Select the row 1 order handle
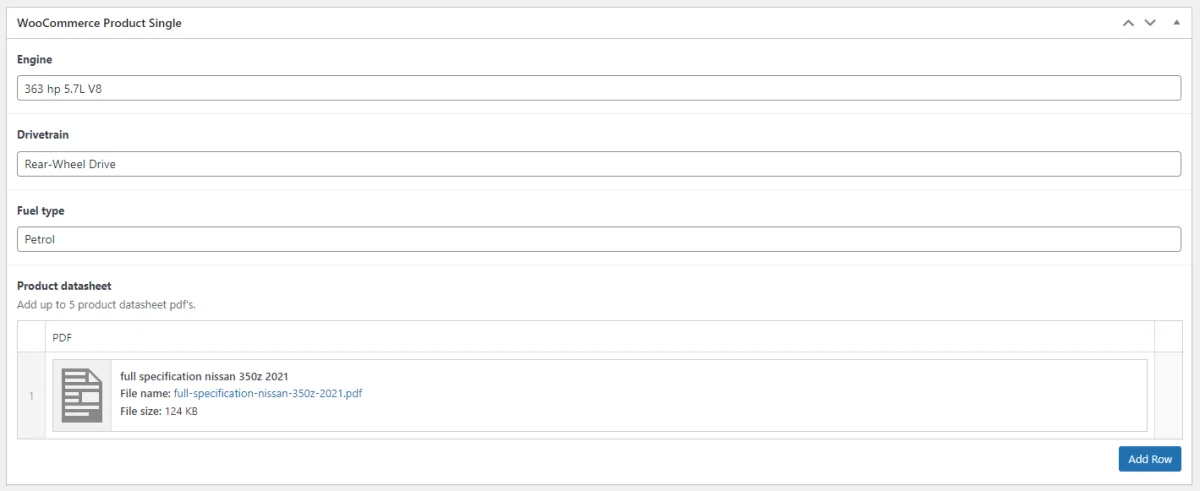 (31, 395)
